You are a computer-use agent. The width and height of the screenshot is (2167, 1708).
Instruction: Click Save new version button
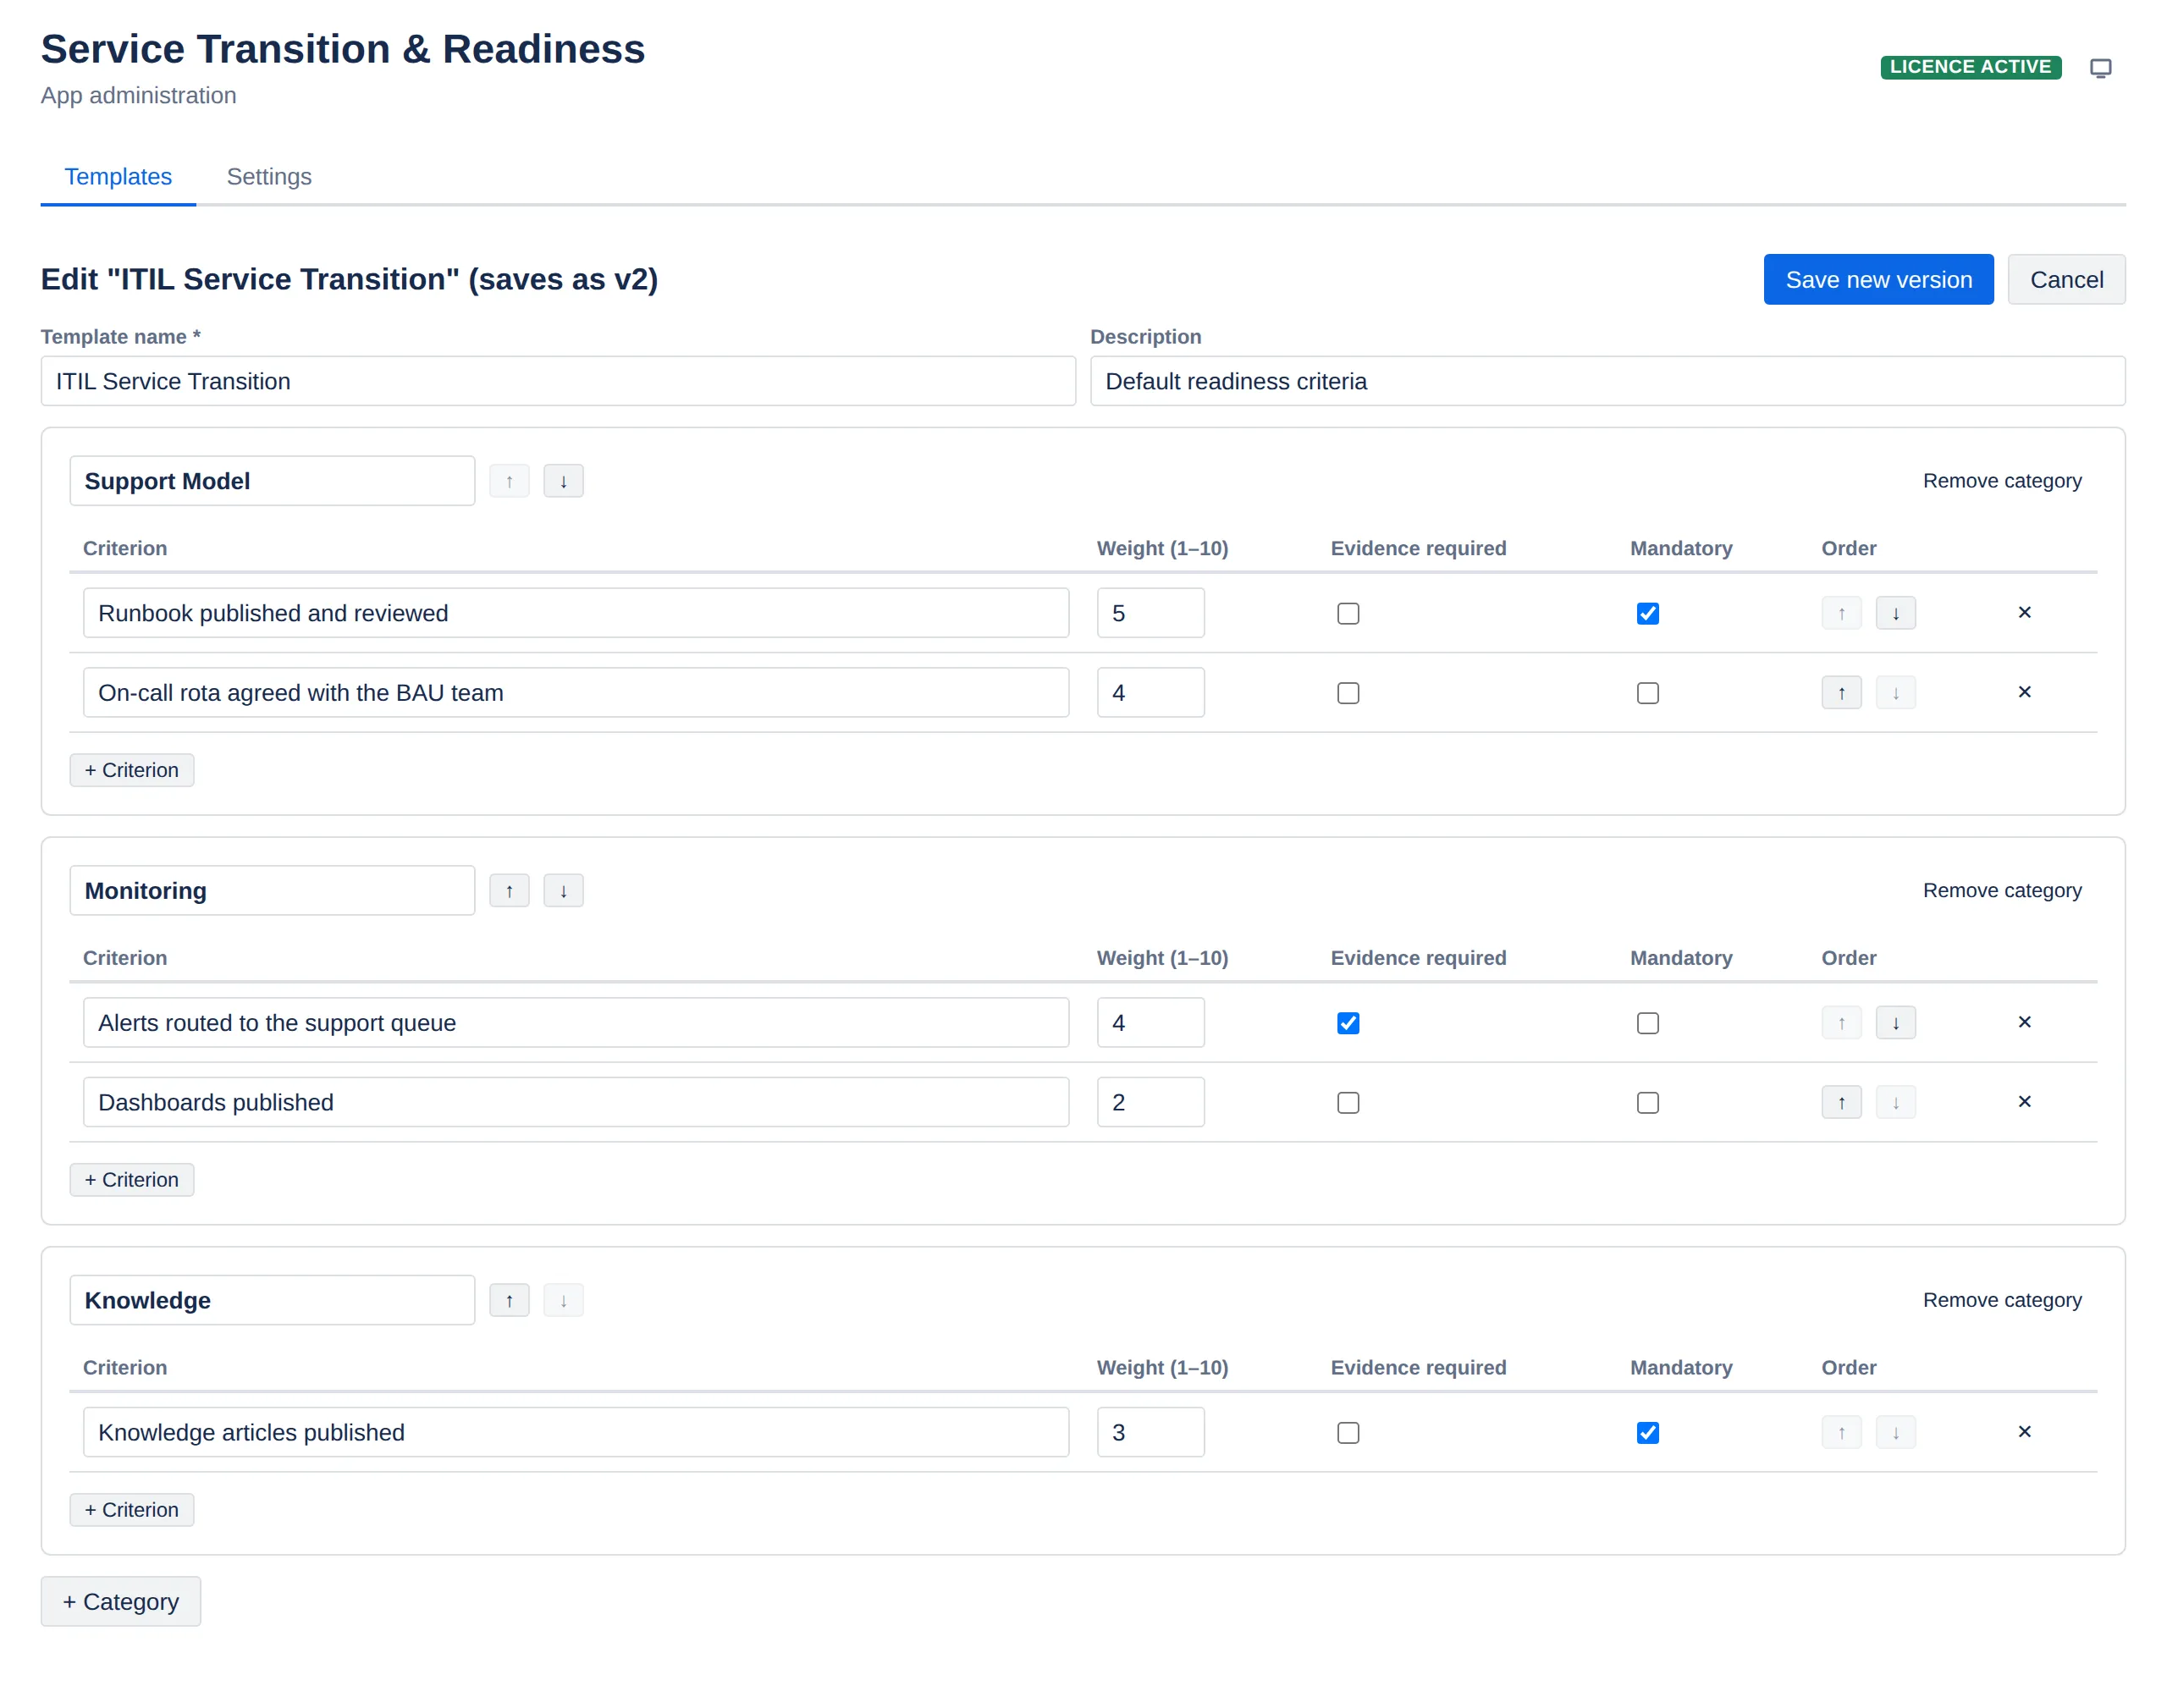(x=1878, y=279)
